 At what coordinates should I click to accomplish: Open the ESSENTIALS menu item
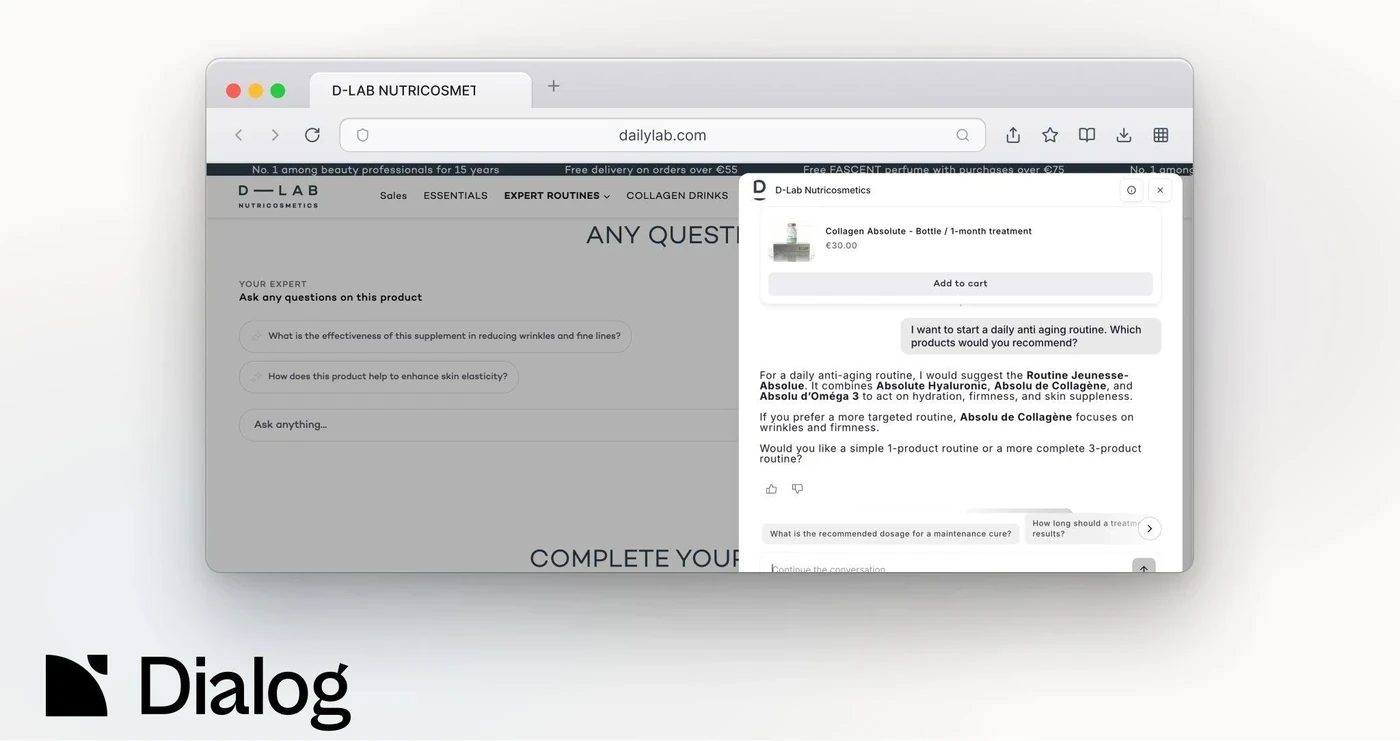click(455, 196)
